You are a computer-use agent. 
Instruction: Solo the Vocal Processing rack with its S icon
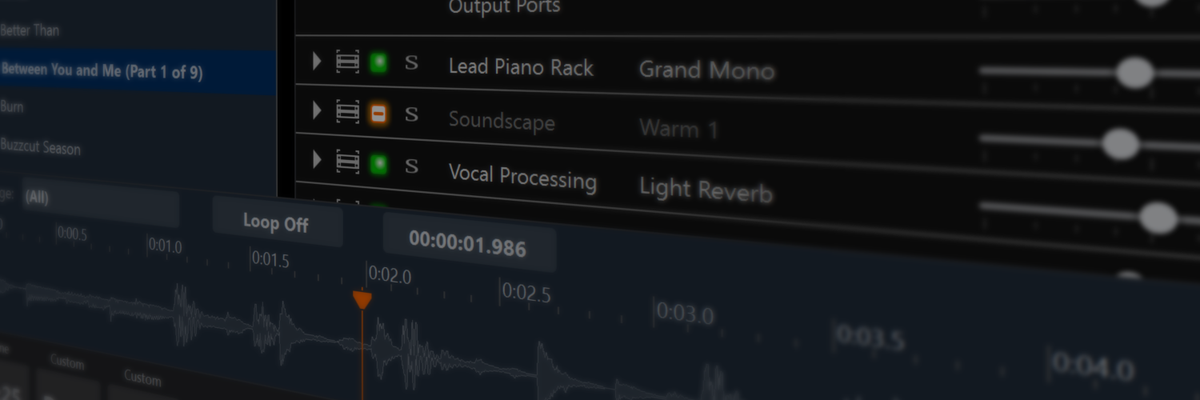pos(411,163)
